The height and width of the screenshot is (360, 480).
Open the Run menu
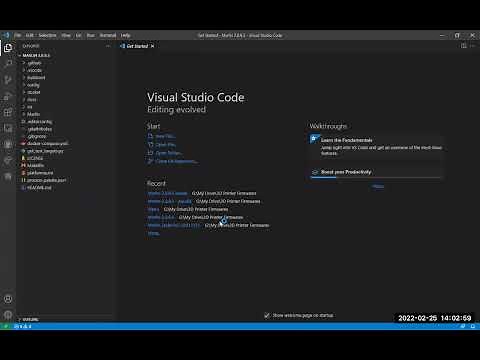pyautogui.click(x=91, y=35)
